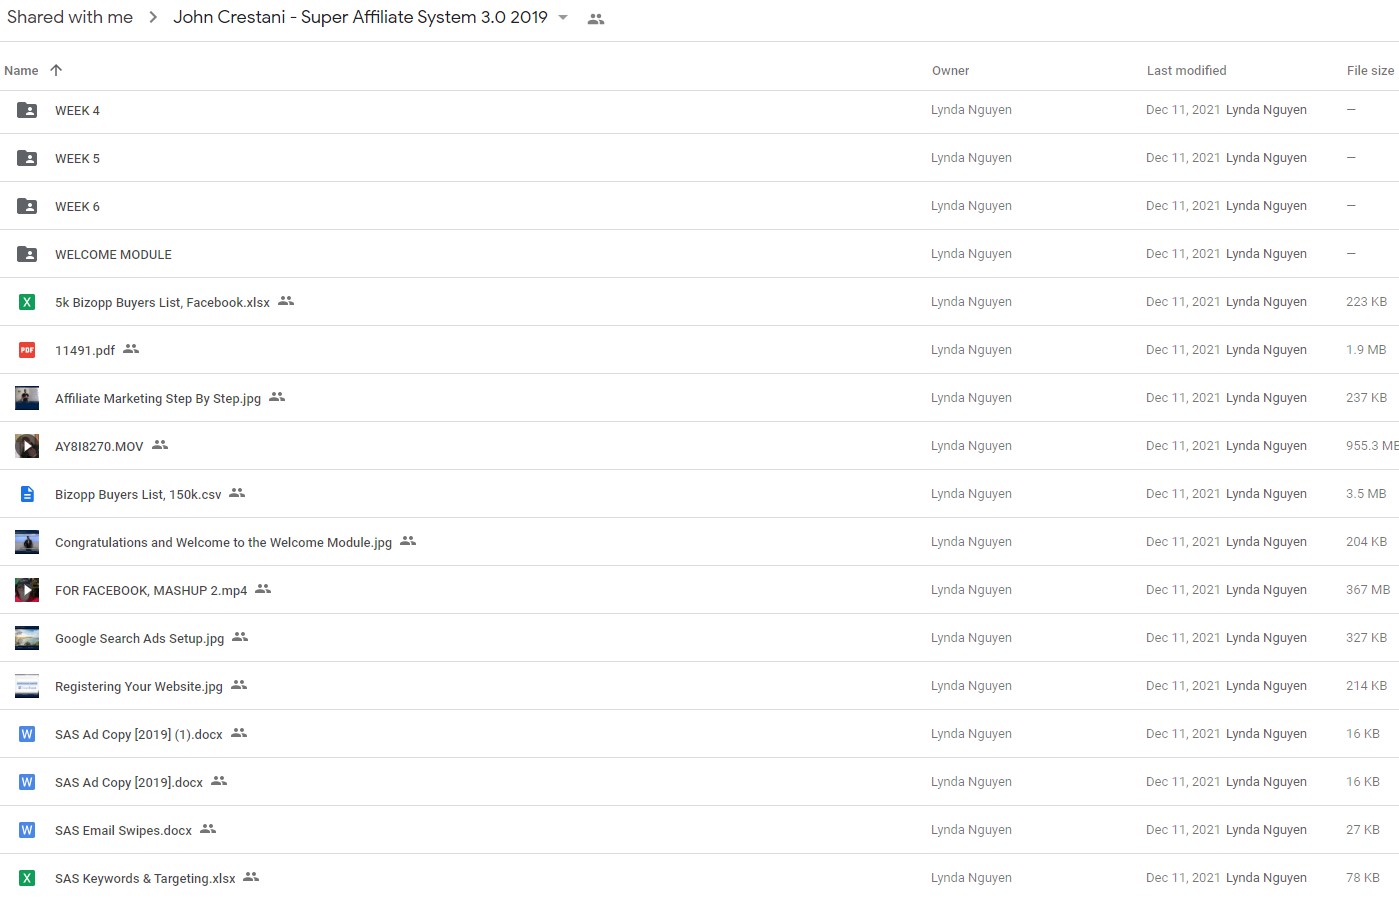Reverse sort direction arrow next to Name
This screenshot has width=1399, height=898.
pos(56,70)
